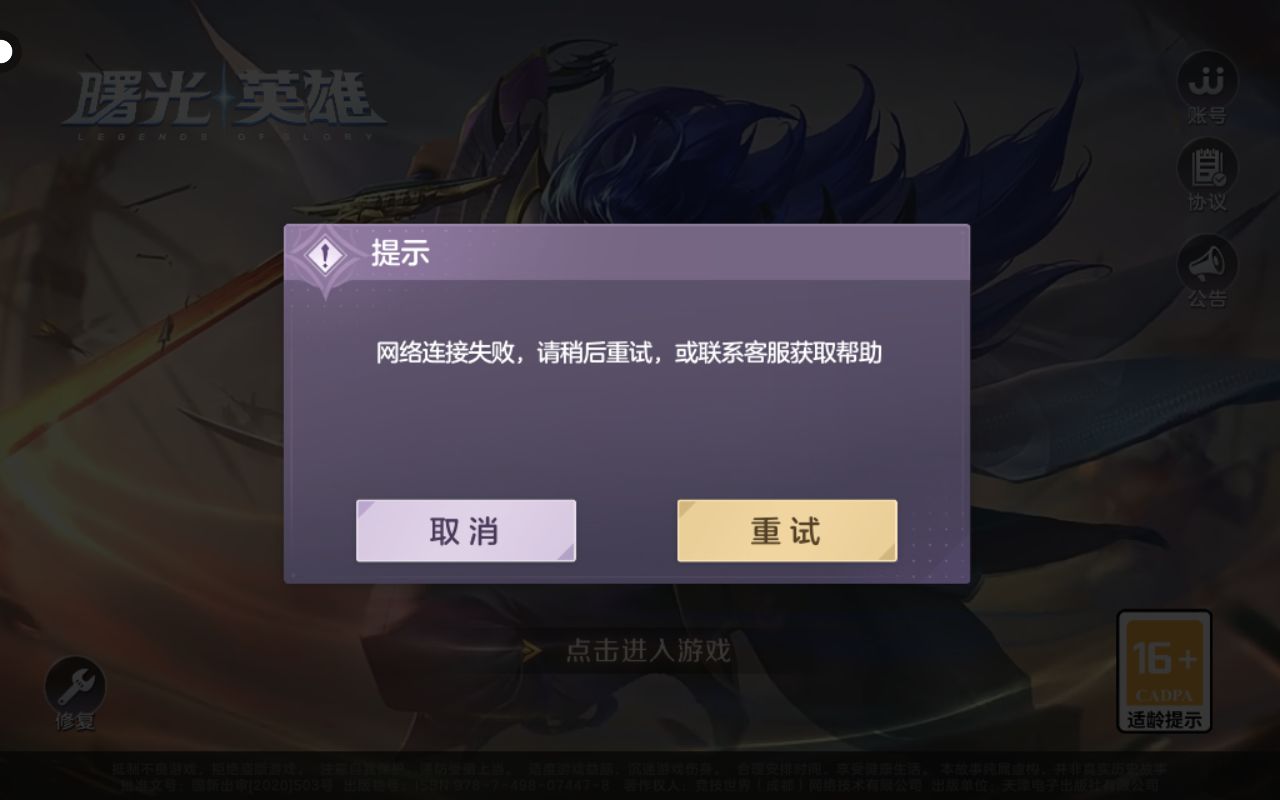Retry the connection with 重试 button
The height and width of the screenshot is (800, 1280).
(x=787, y=531)
